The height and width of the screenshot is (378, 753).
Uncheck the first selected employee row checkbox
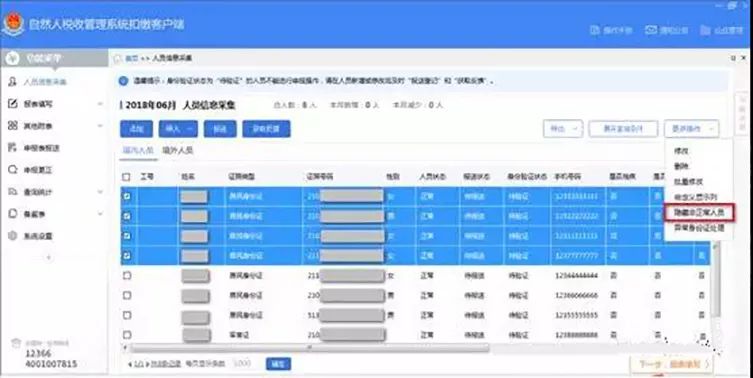(127, 196)
